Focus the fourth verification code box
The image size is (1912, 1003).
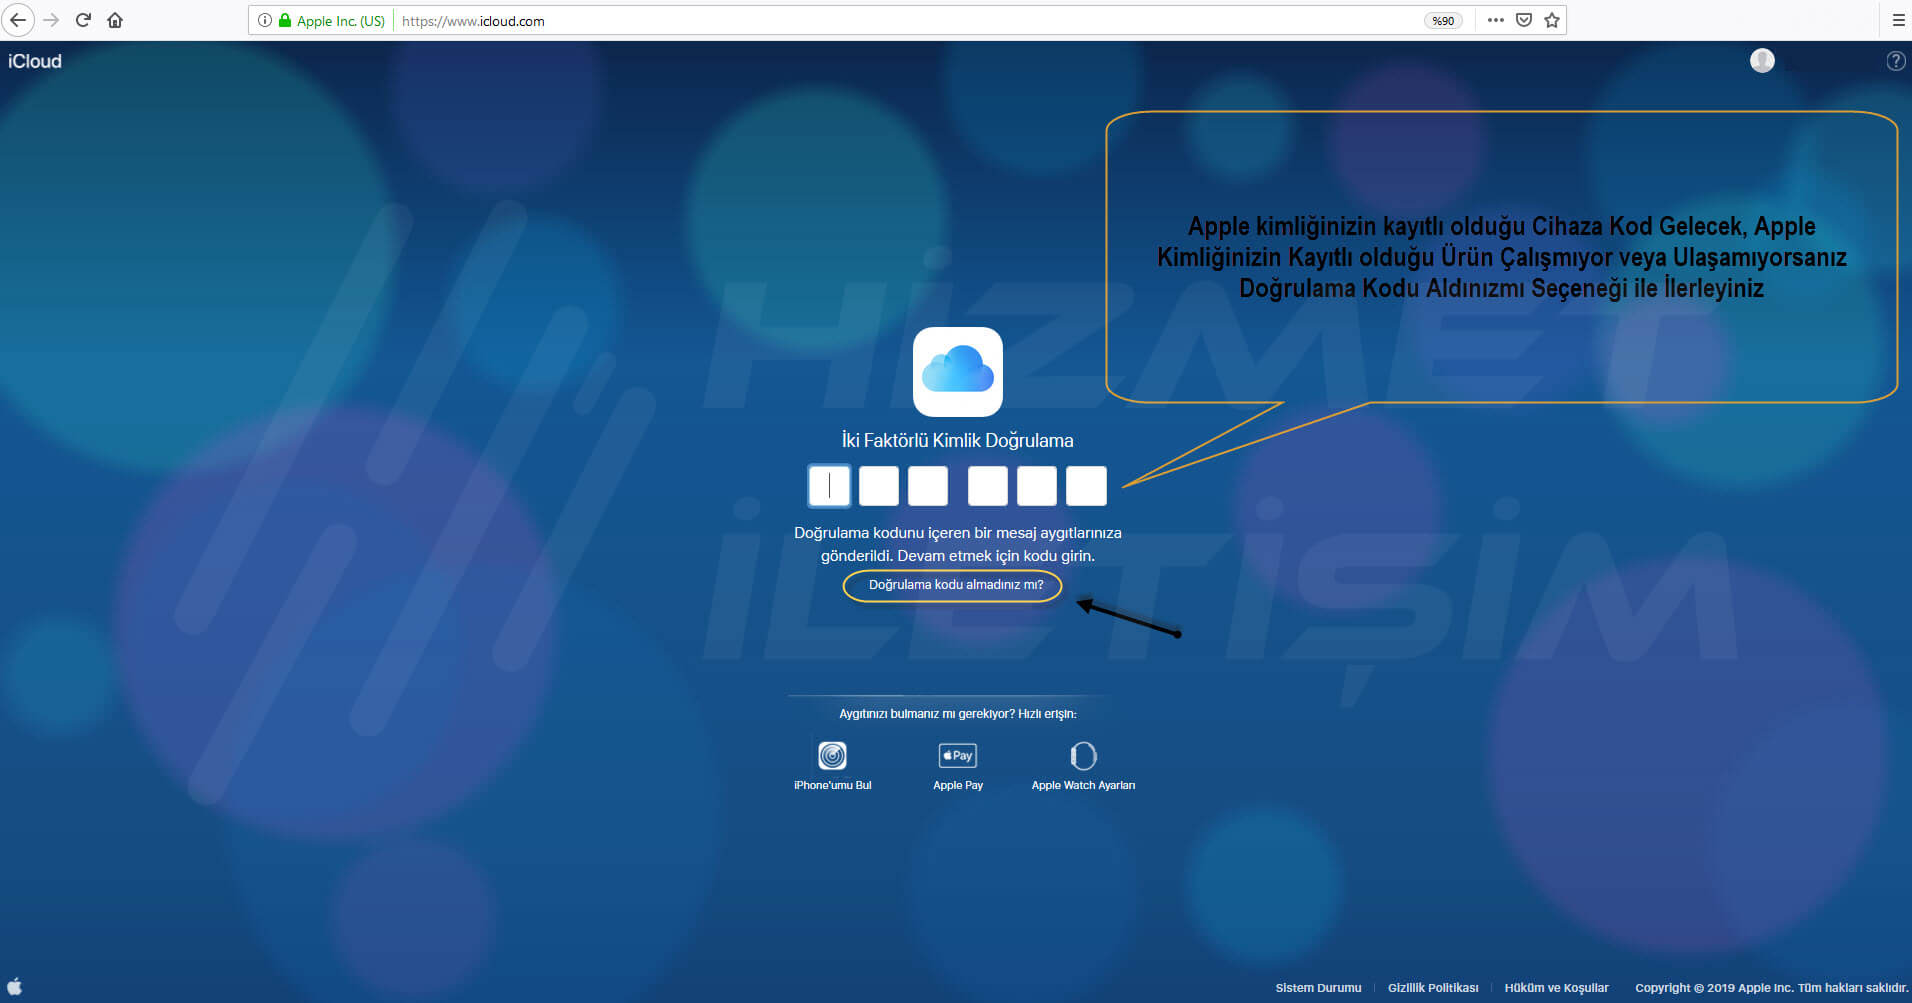pyautogui.click(x=987, y=486)
